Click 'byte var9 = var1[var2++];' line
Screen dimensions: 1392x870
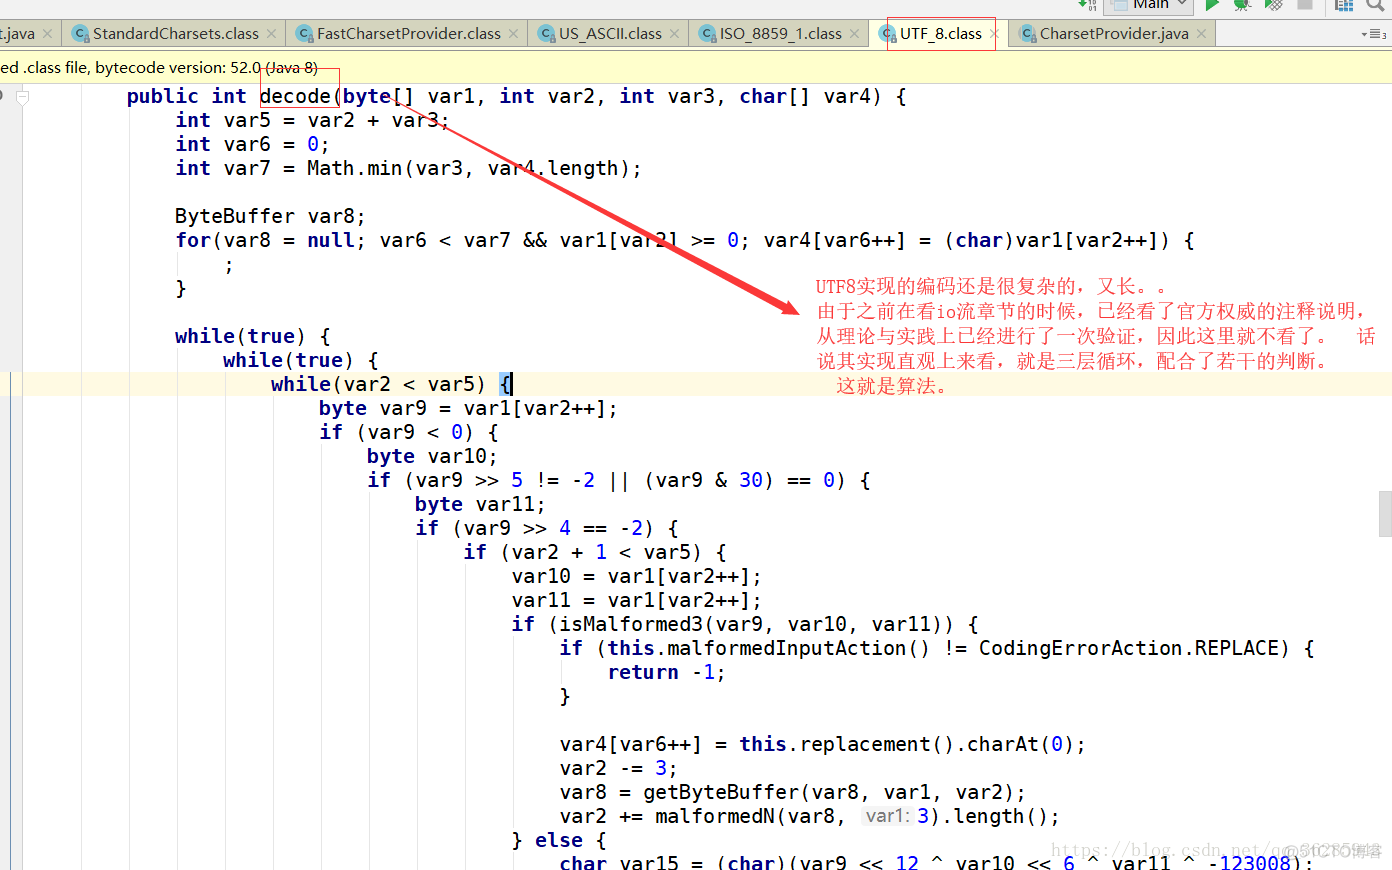(468, 408)
